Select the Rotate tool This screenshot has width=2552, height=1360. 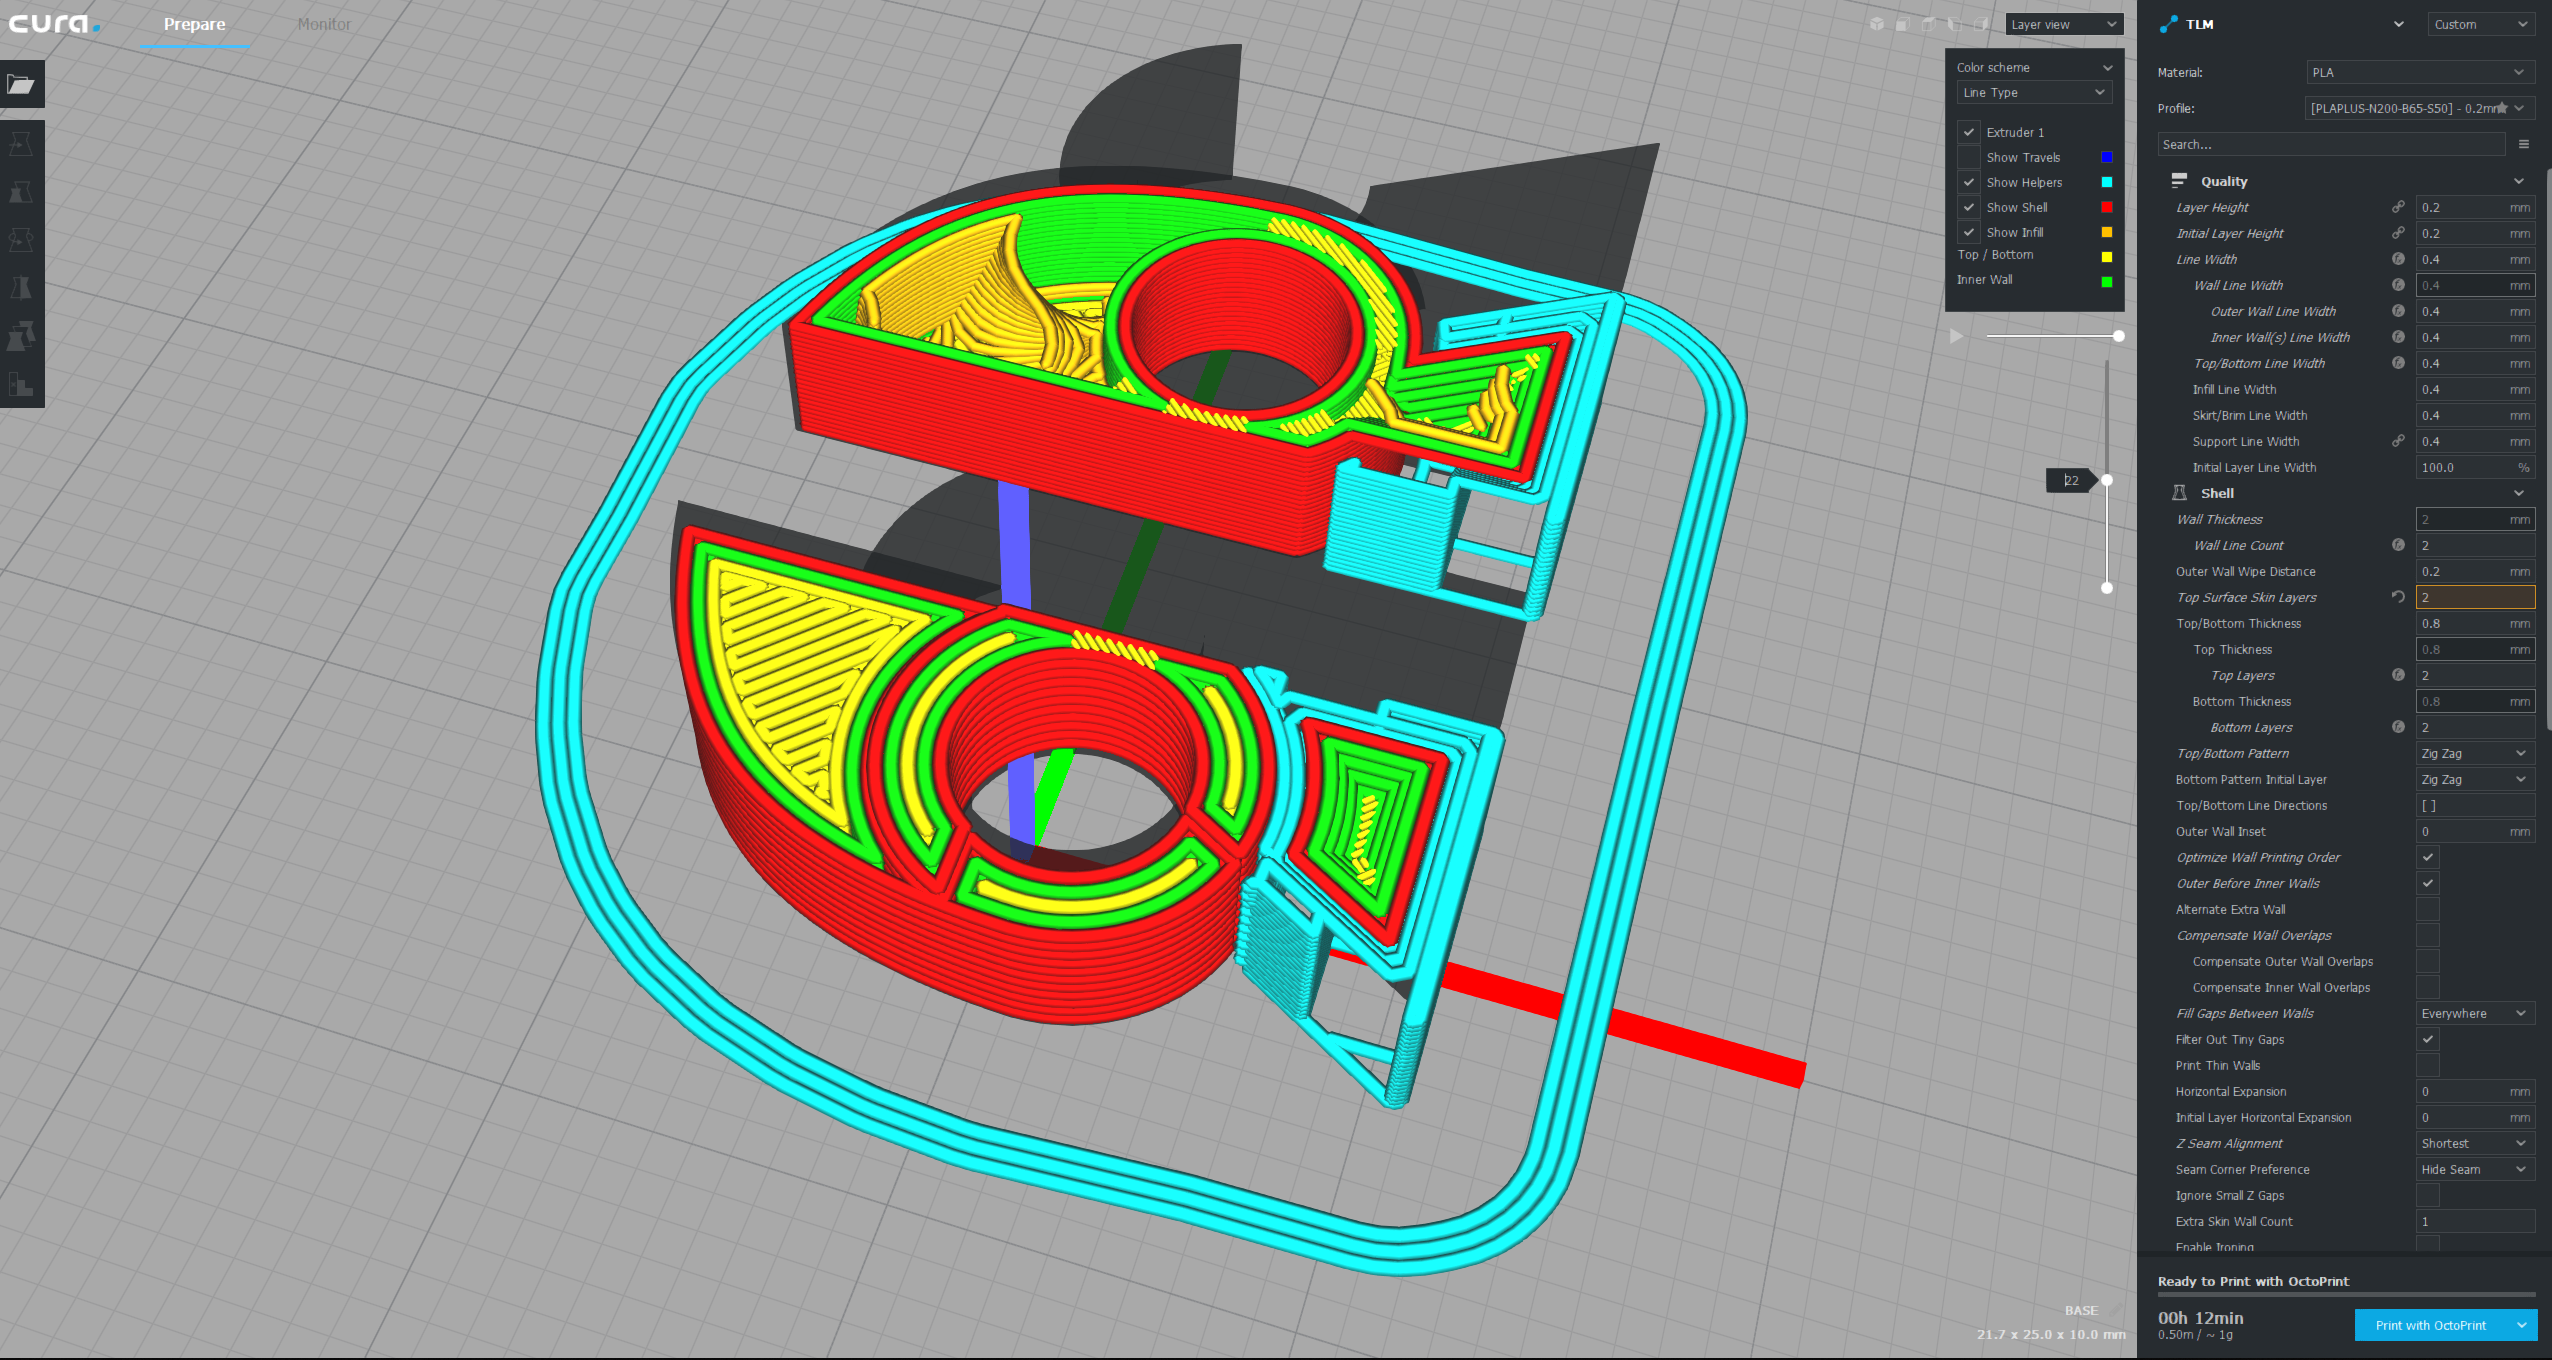21,240
